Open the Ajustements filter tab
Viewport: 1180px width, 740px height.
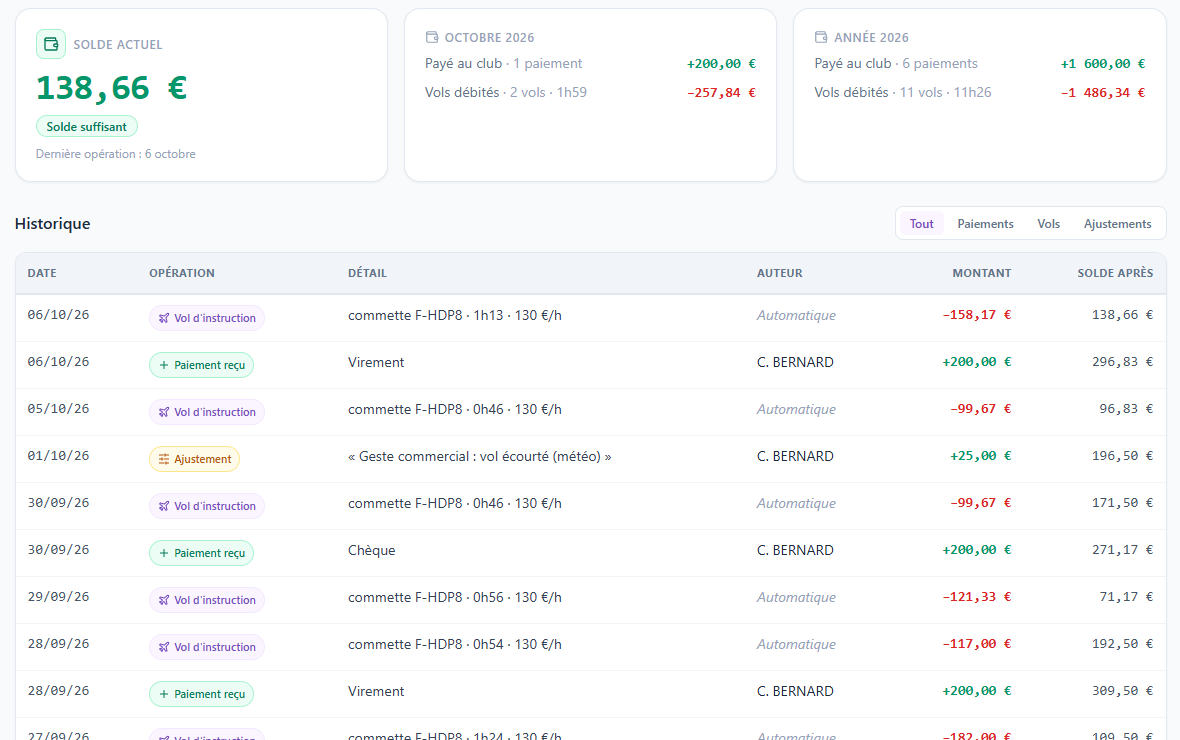click(x=1118, y=224)
